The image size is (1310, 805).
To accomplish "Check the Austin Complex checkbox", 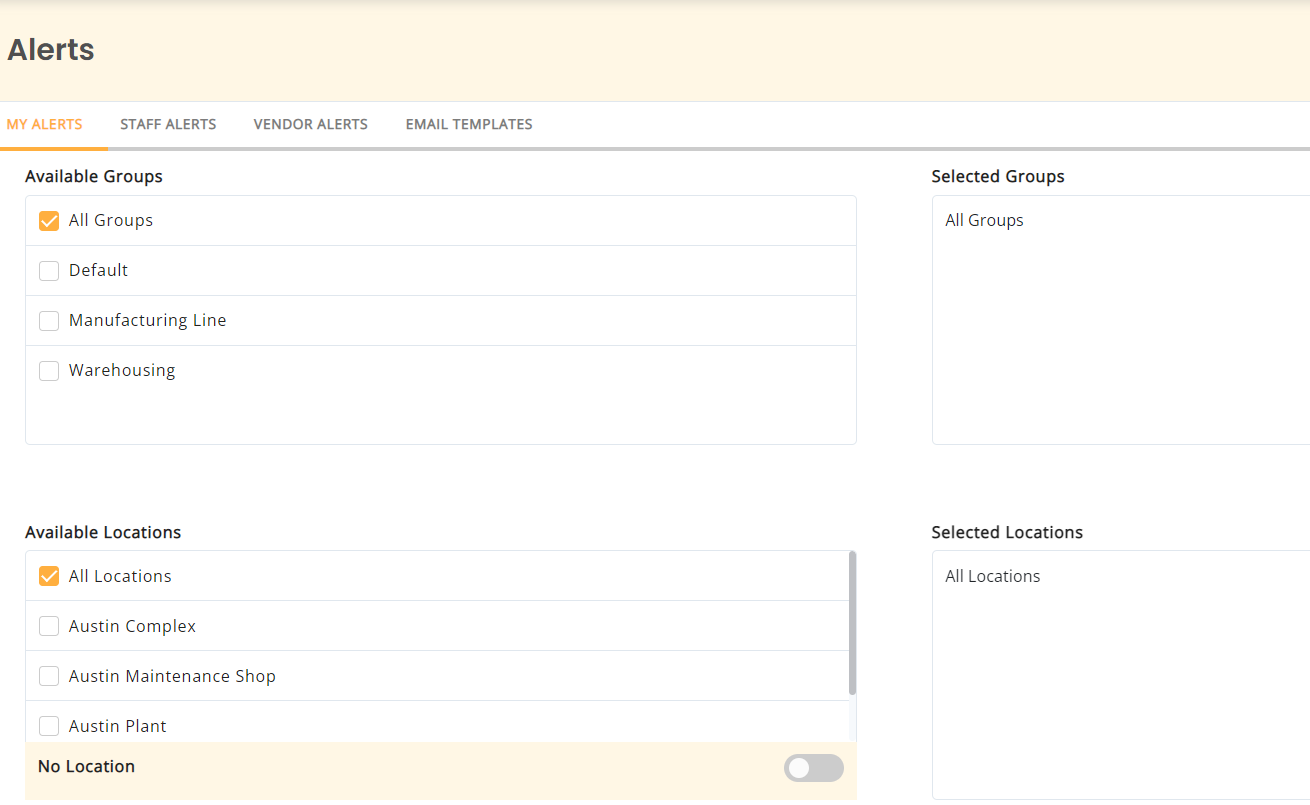I will click(49, 625).
